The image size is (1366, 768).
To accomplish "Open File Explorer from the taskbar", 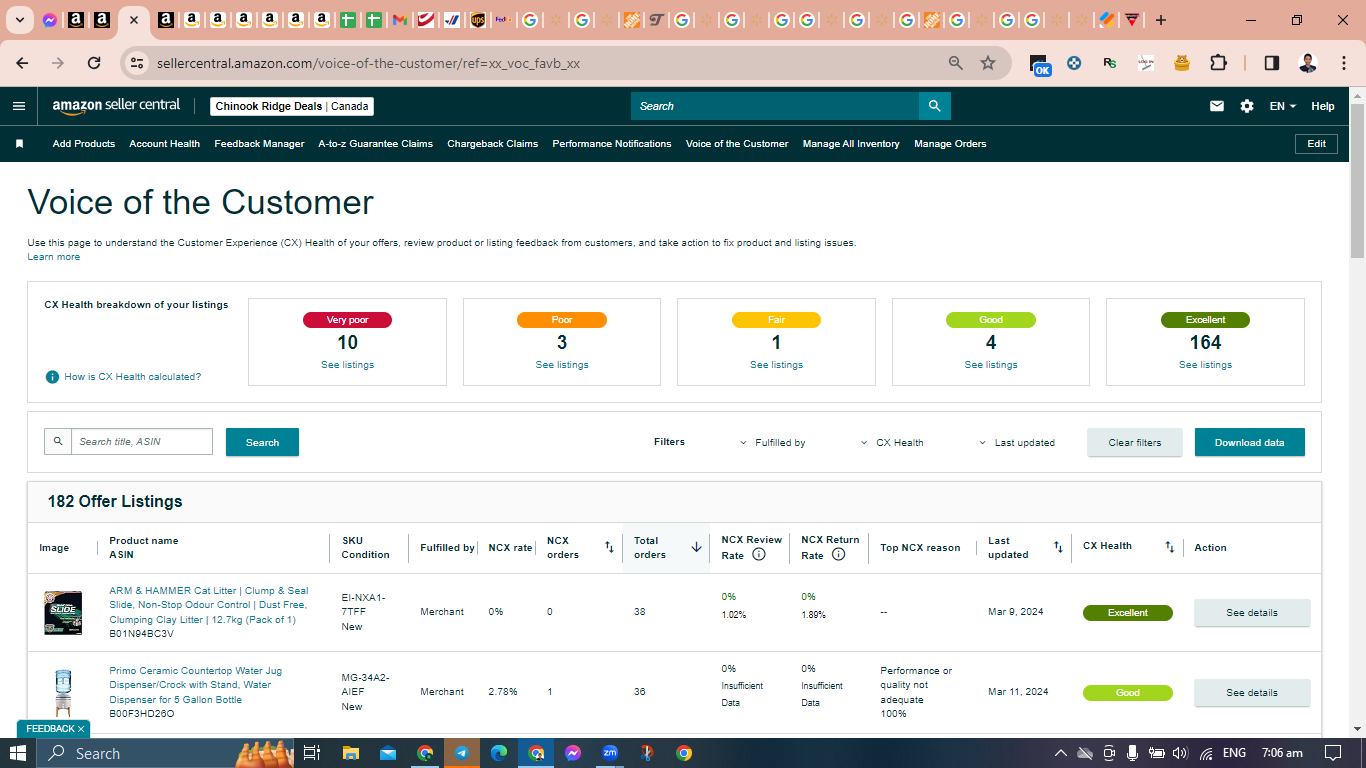I will (x=351, y=753).
